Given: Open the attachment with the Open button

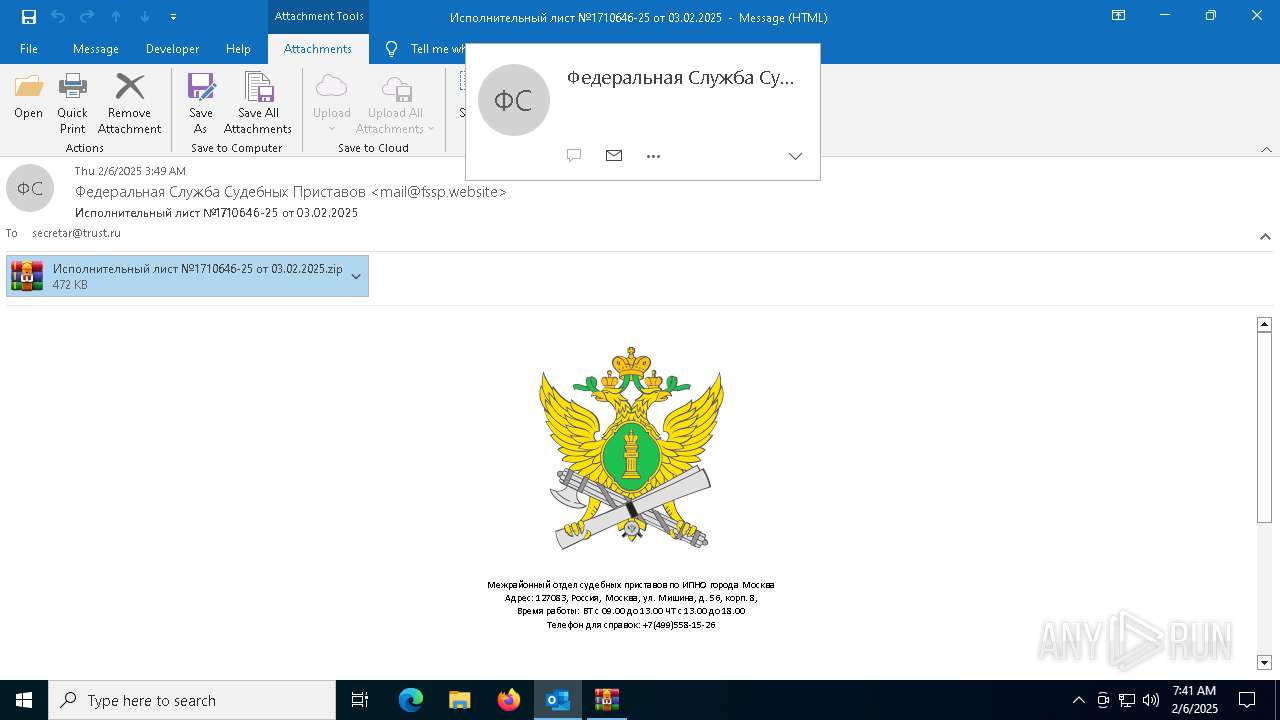Looking at the screenshot, I should pos(29,96).
